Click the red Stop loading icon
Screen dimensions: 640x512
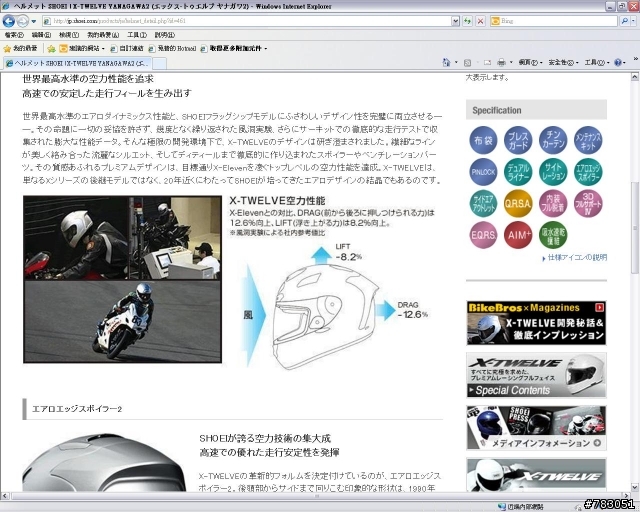pos(480,21)
